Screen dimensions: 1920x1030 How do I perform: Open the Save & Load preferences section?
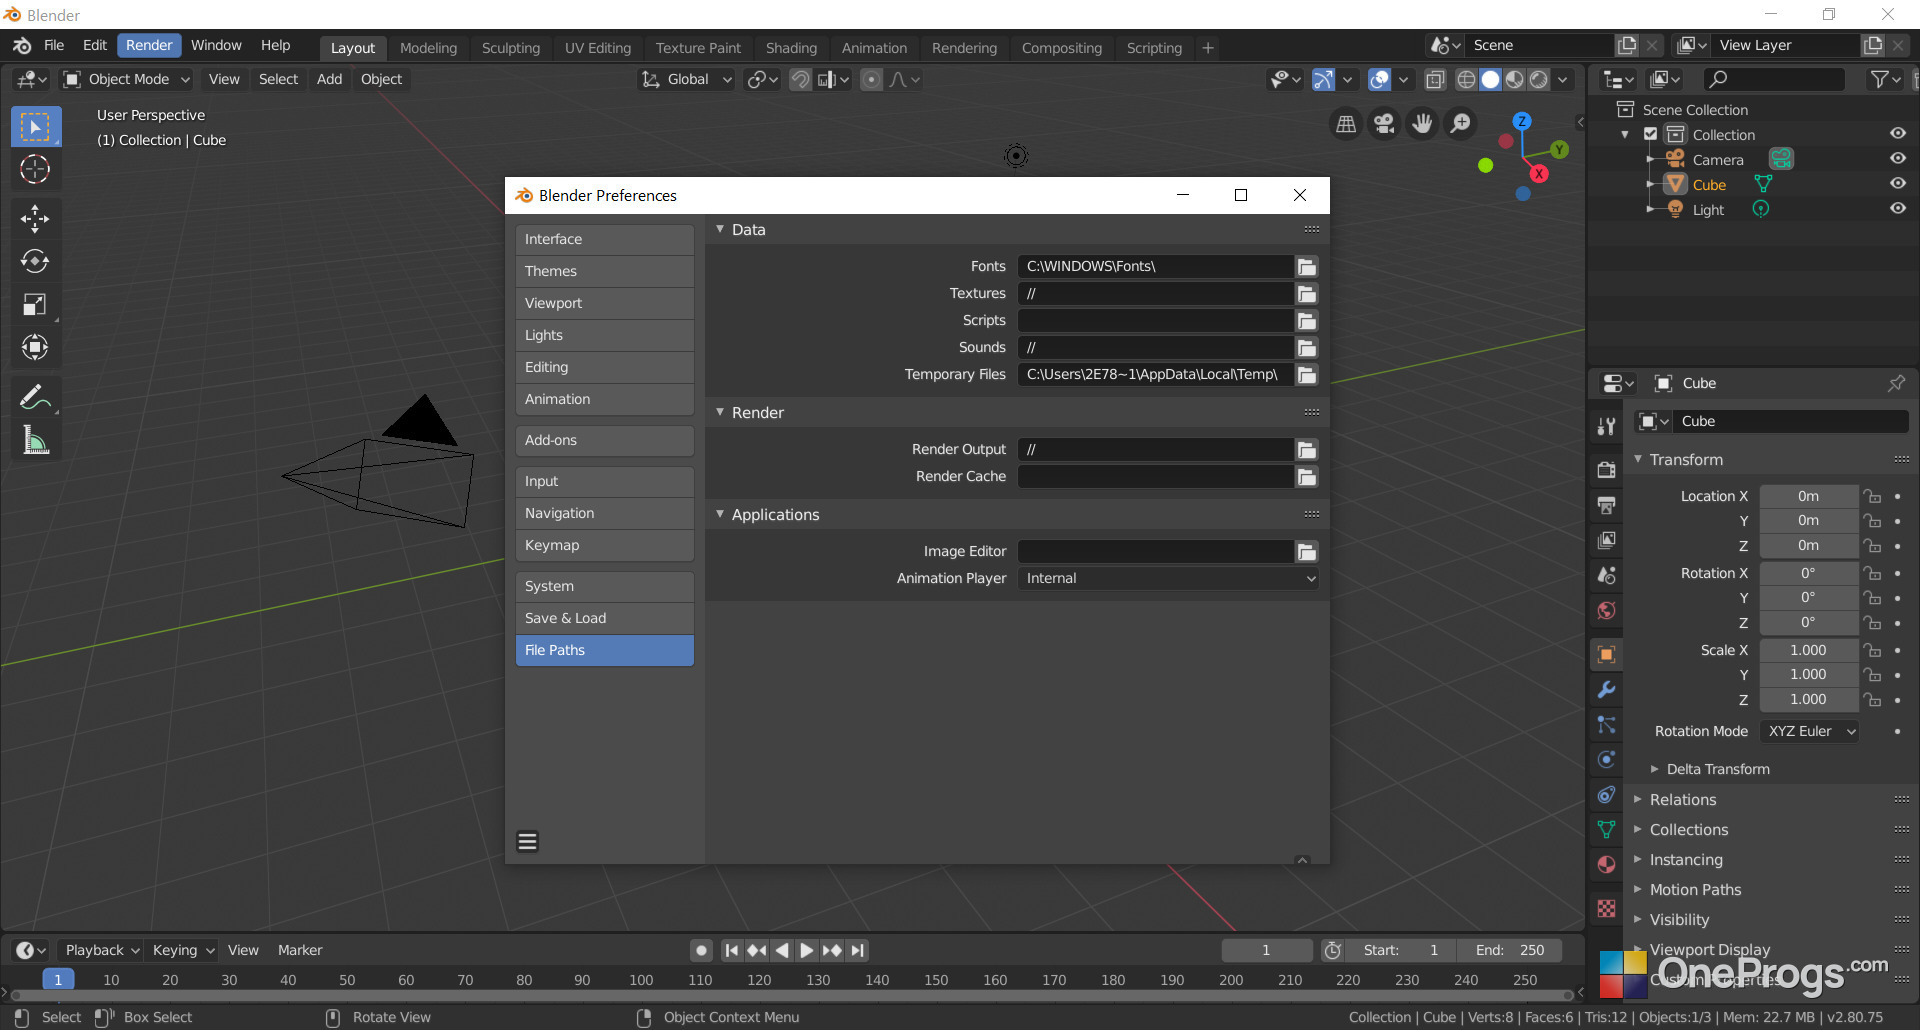point(604,618)
